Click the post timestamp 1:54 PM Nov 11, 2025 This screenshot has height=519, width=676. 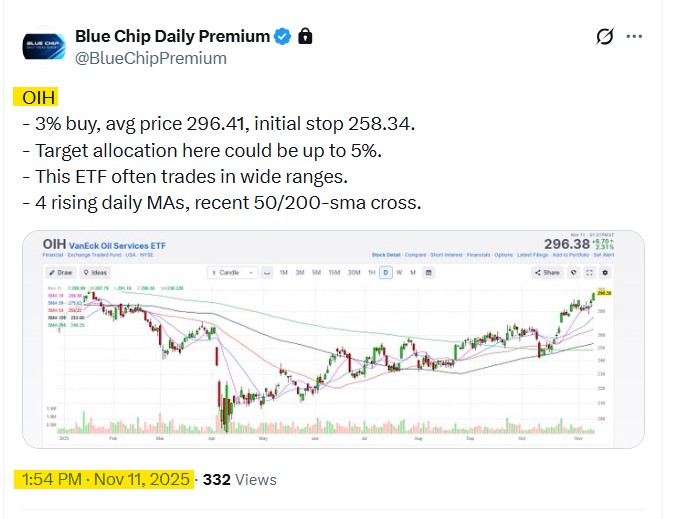[x=104, y=479]
